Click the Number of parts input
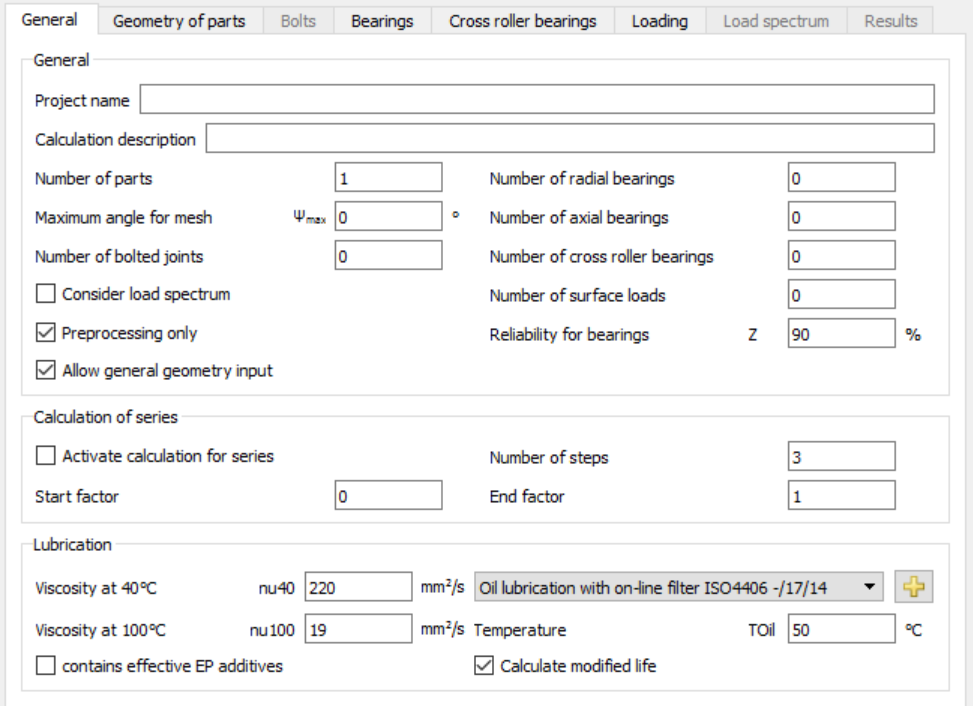The height and width of the screenshot is (706, 973). pyautogui.click(x=388, y=178)
